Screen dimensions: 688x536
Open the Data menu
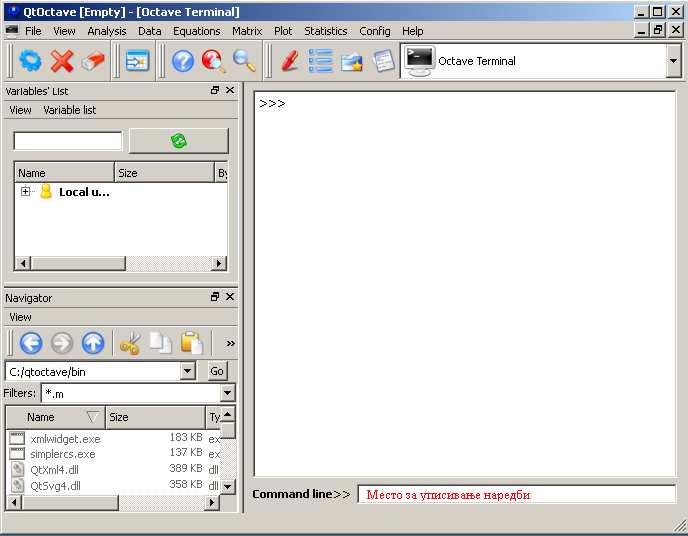click(x=150, y=31)
